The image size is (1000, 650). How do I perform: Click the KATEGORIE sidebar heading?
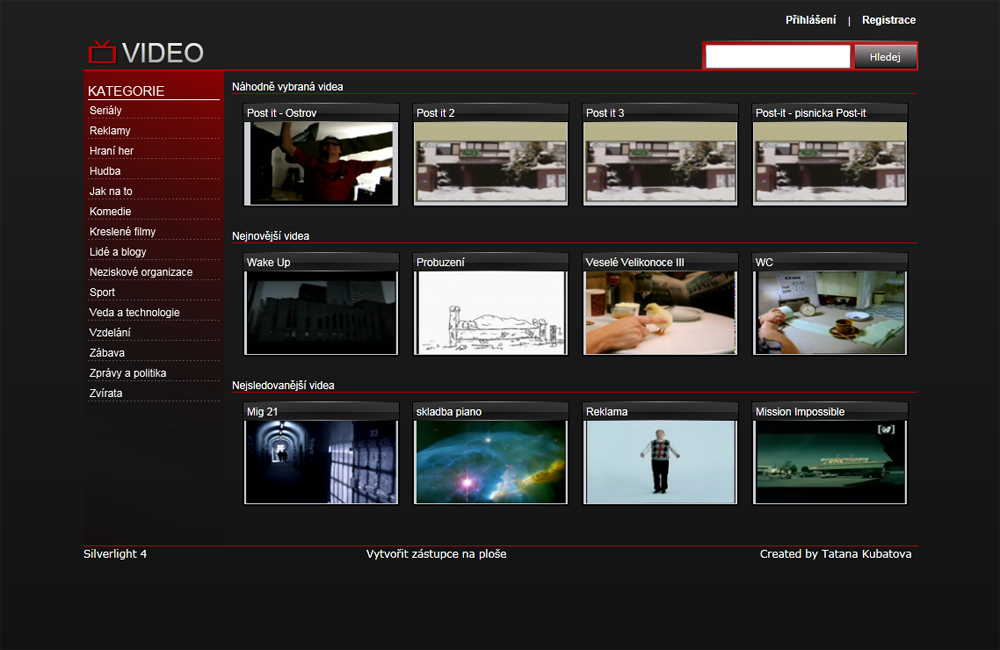[126, 91]
